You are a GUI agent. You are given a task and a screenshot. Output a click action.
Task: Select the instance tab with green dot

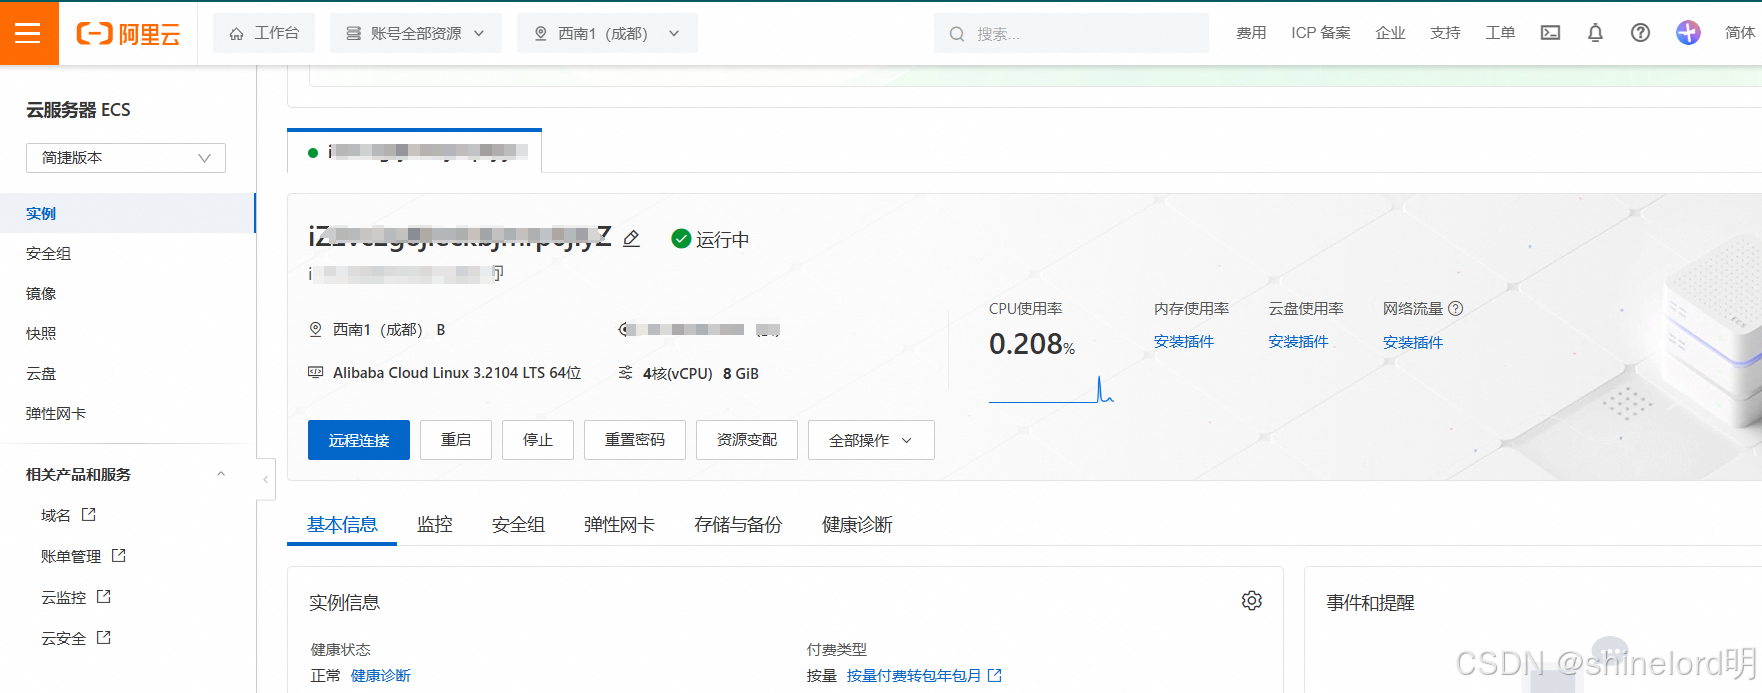pos(414,152)
